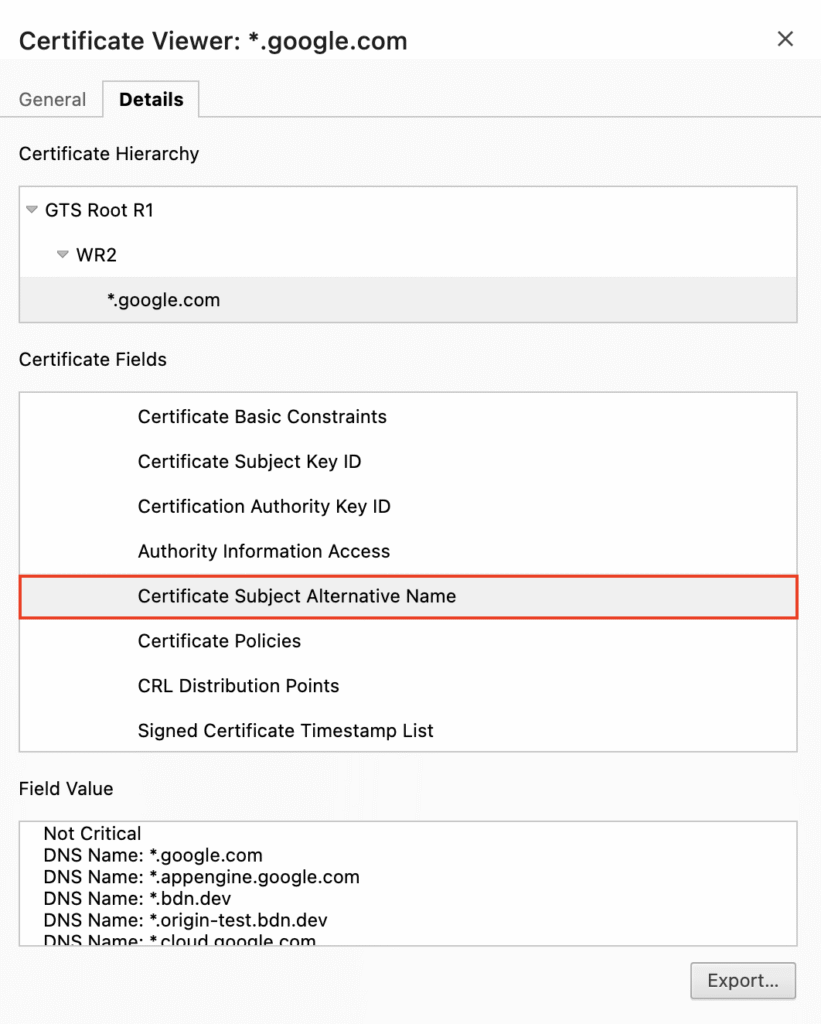Select Certificate Policies field

coord(219,641)
